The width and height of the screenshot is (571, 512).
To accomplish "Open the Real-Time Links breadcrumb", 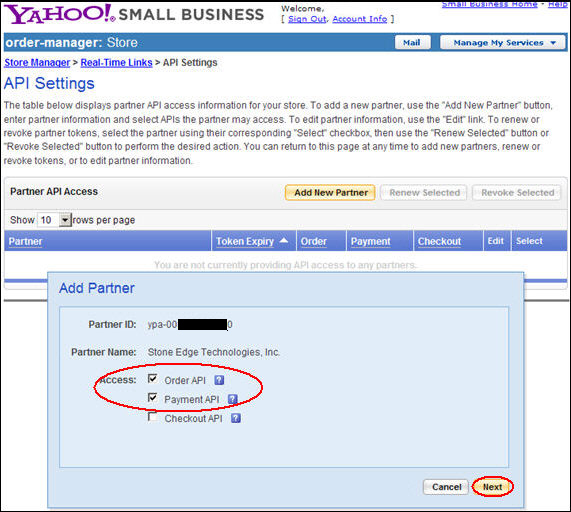I will (x=116, y=63).
